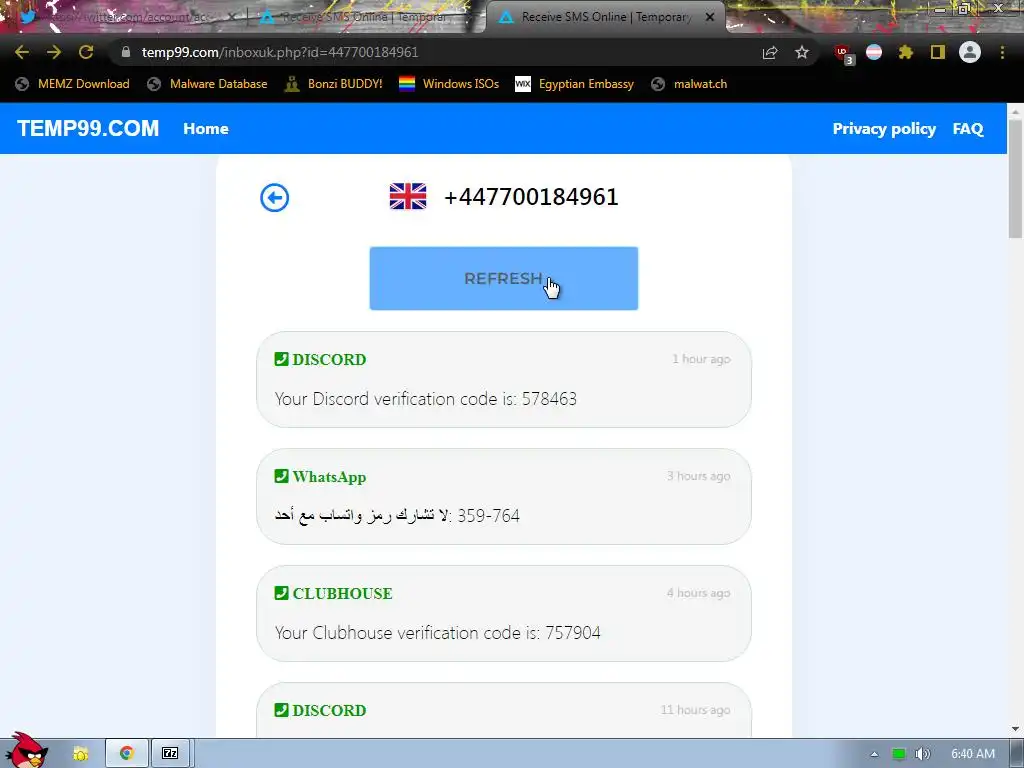Open the Privacy policy page
The width and height of the screenshot is (1024, 768).
[x=884, y=129]
